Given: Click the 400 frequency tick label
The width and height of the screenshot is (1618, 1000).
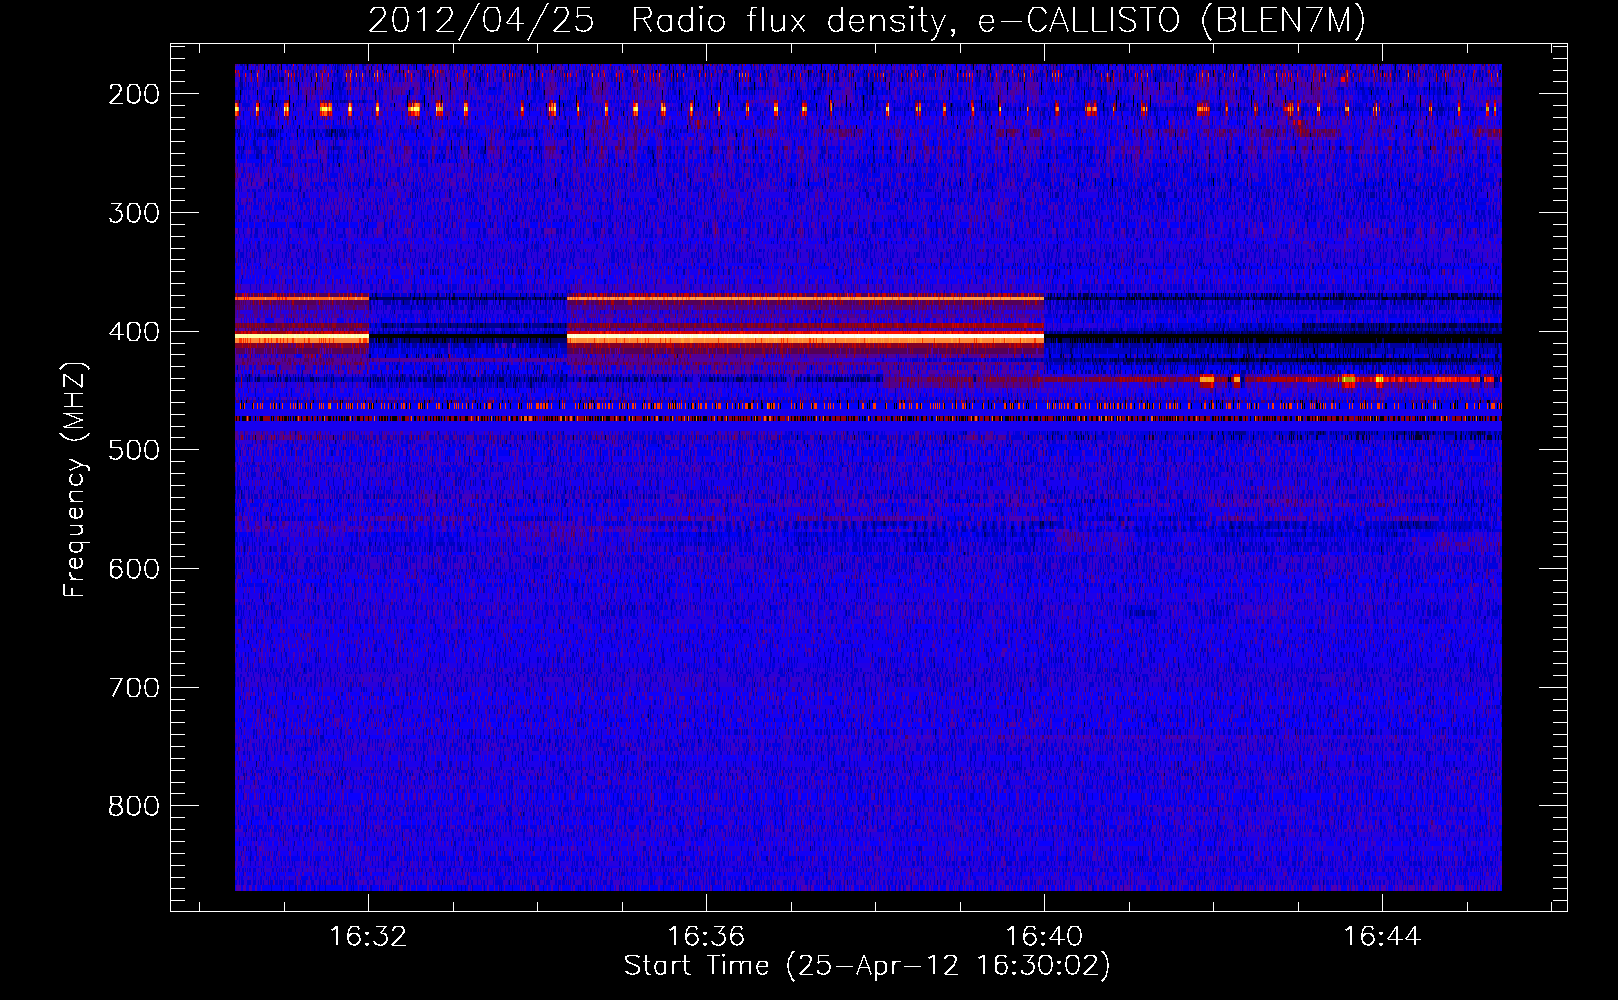Looking at the screenshot, I should (x=134, y=332).
